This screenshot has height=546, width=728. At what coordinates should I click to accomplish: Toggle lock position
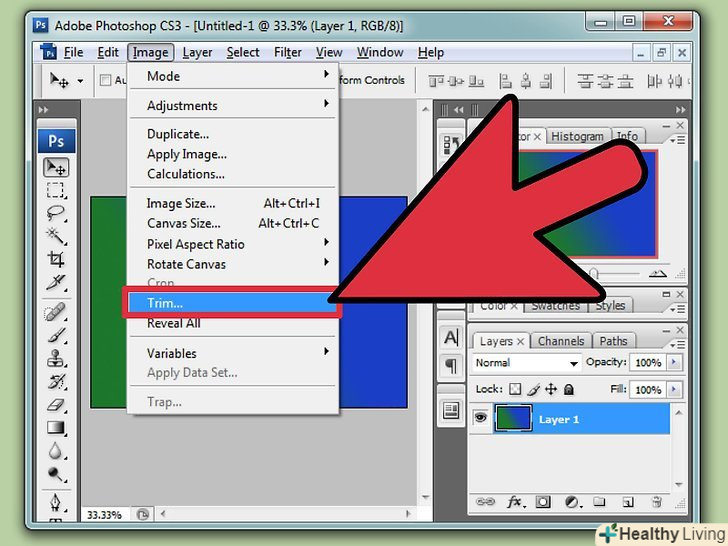coord(551,389)
